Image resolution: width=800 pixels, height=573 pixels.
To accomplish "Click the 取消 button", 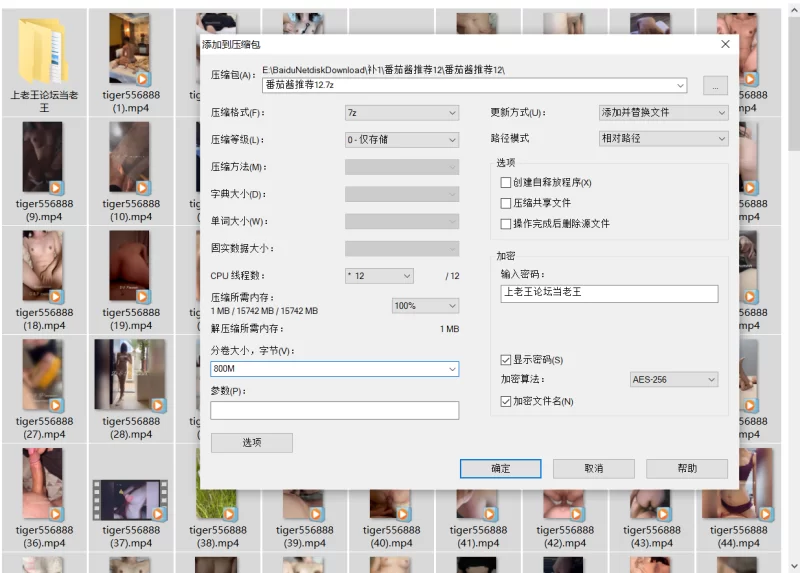I will pos(594,468).
